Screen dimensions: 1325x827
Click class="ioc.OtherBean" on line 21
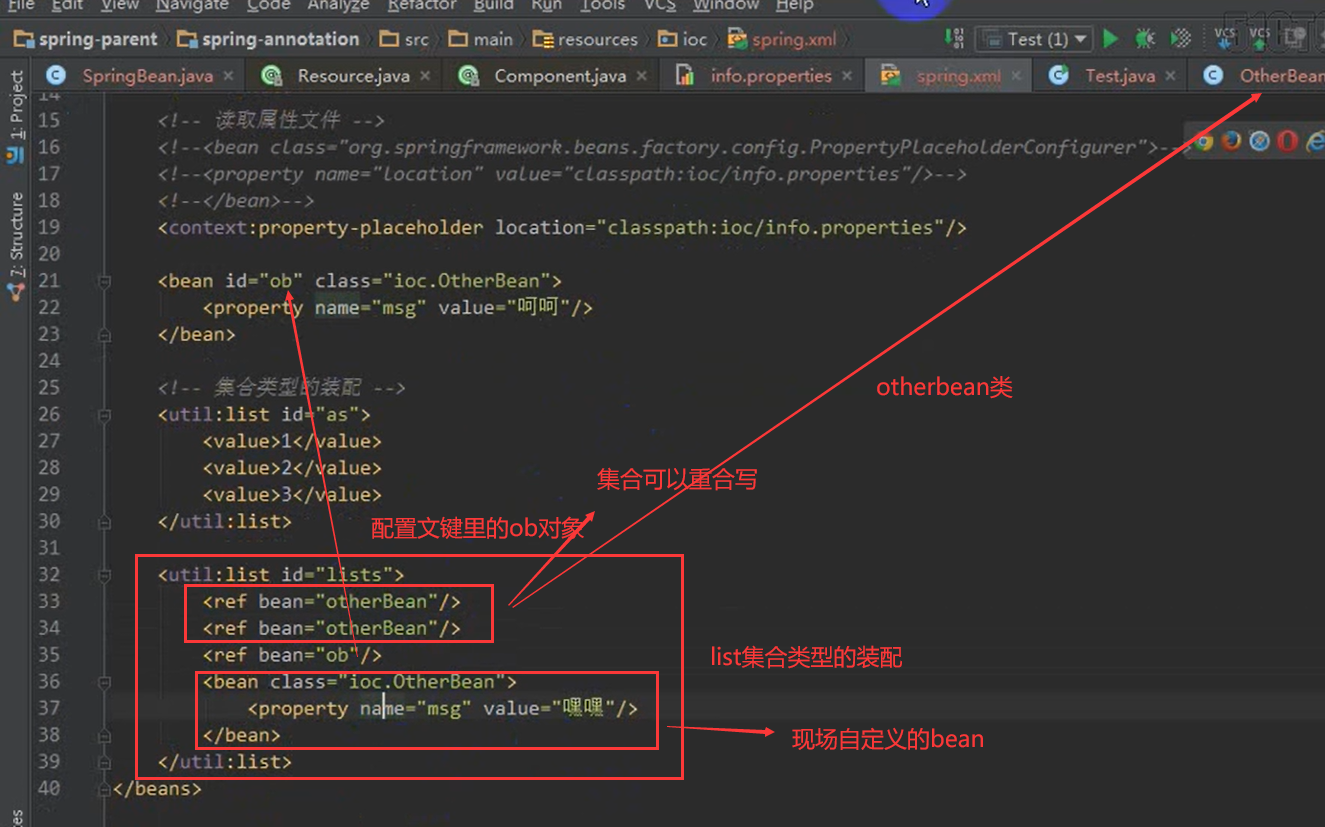433,281
